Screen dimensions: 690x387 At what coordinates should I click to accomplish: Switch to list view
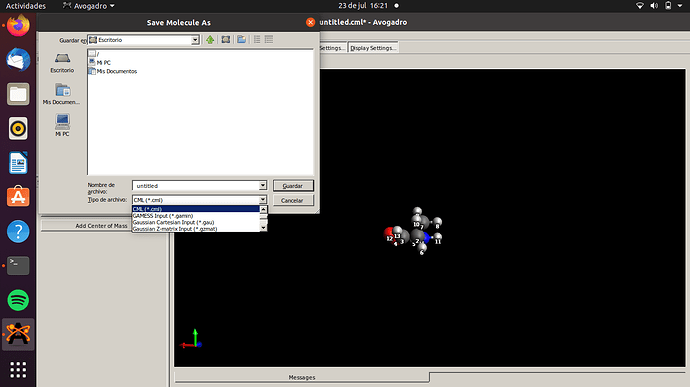tap(257, 40)
